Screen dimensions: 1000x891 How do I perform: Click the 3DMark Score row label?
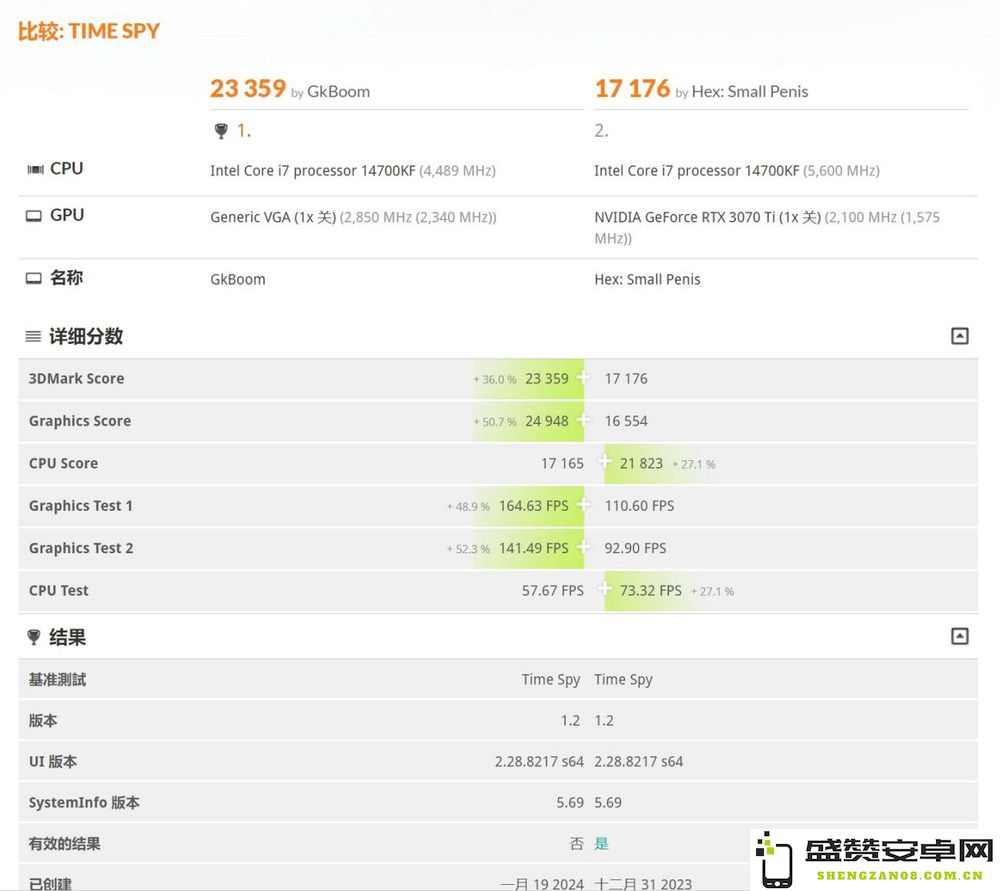(77, 379)
